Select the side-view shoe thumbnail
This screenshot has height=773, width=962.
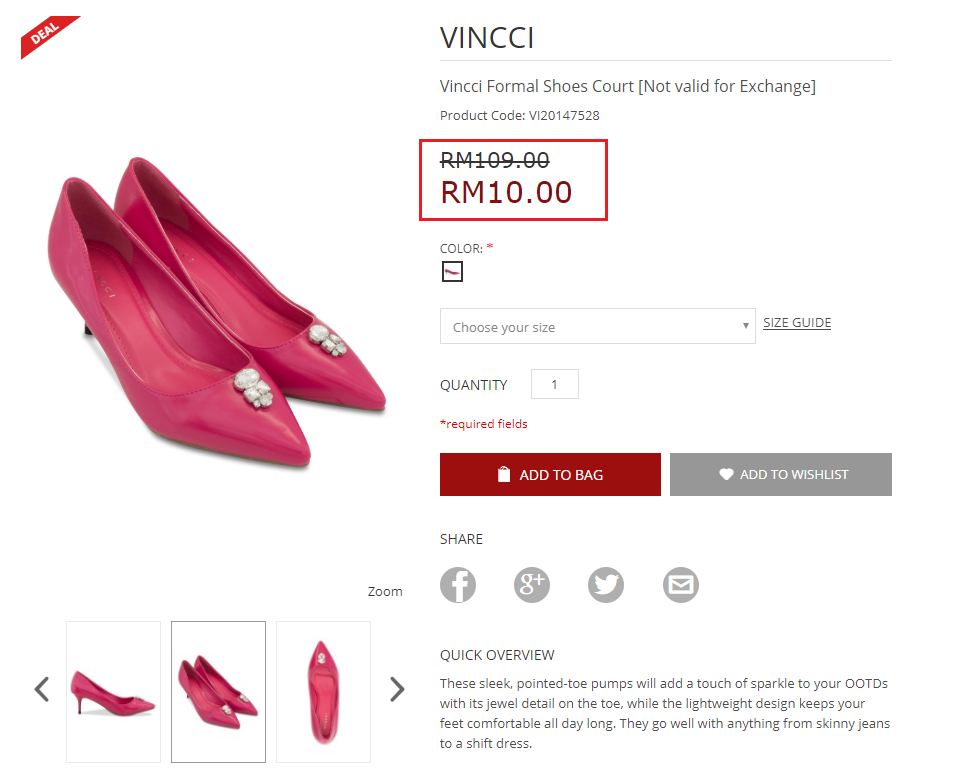click(x=113, y=691)
